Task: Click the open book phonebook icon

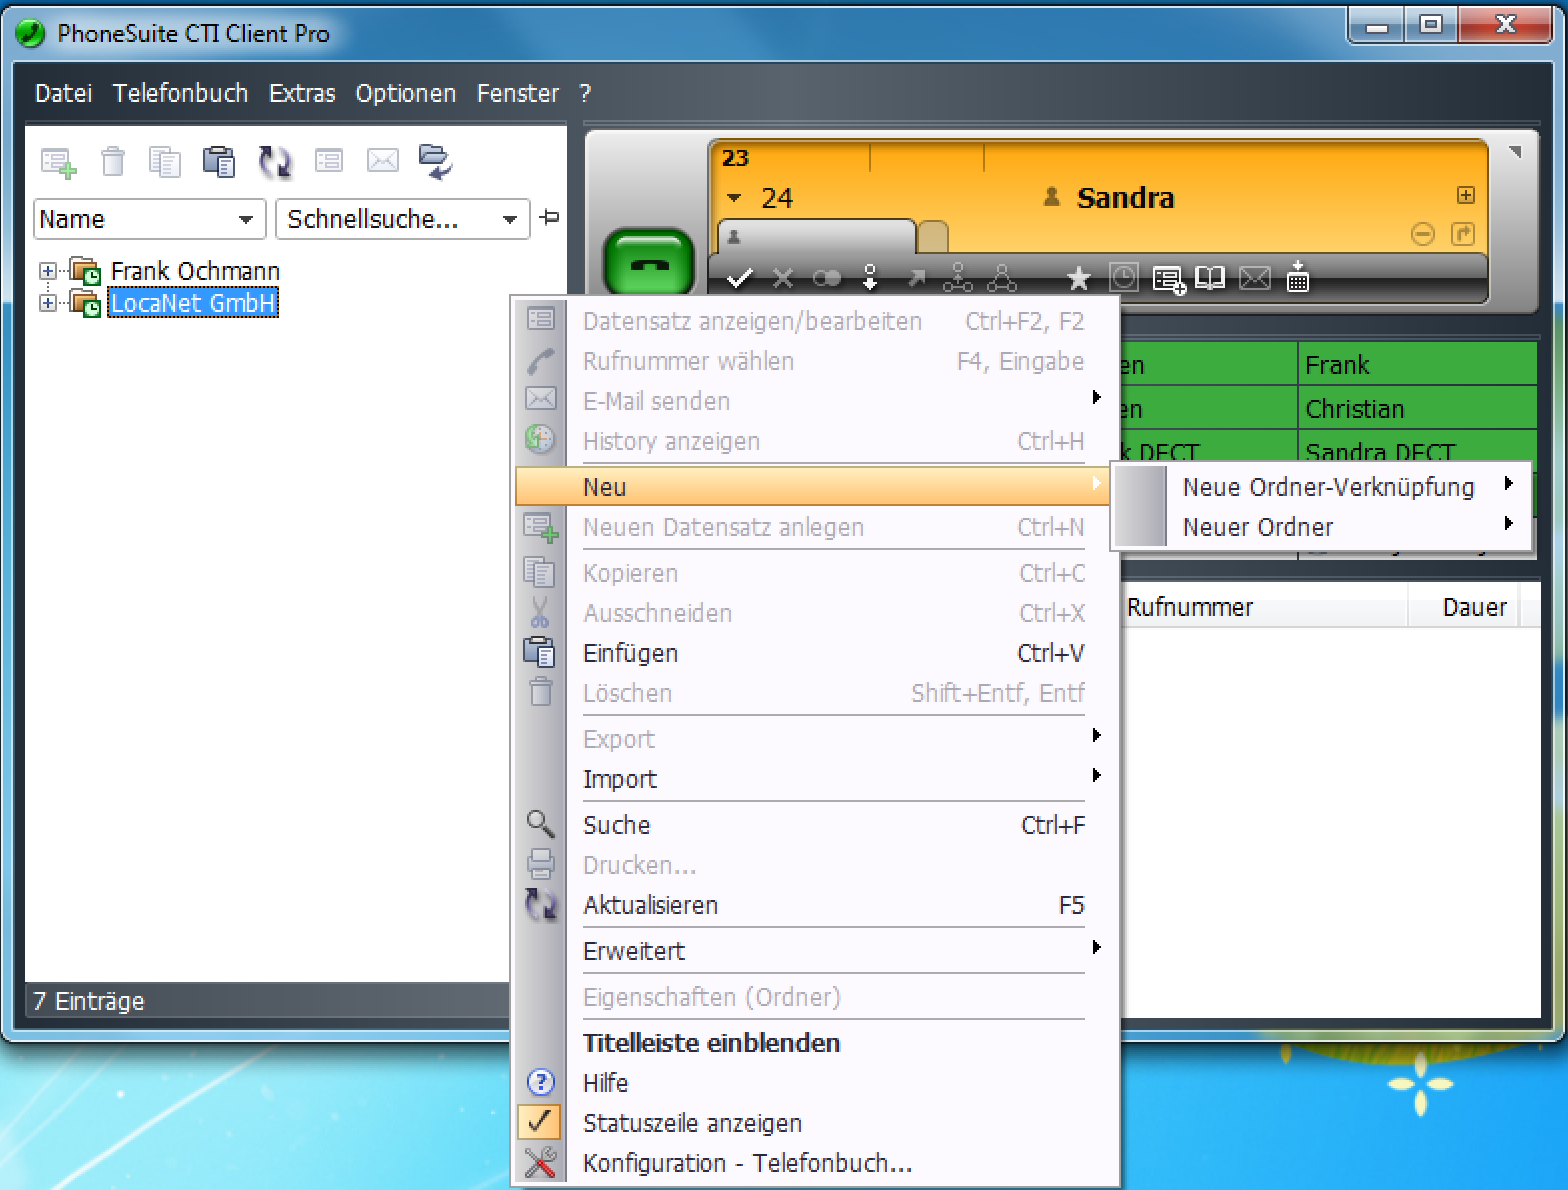Action: point(1210,279)
